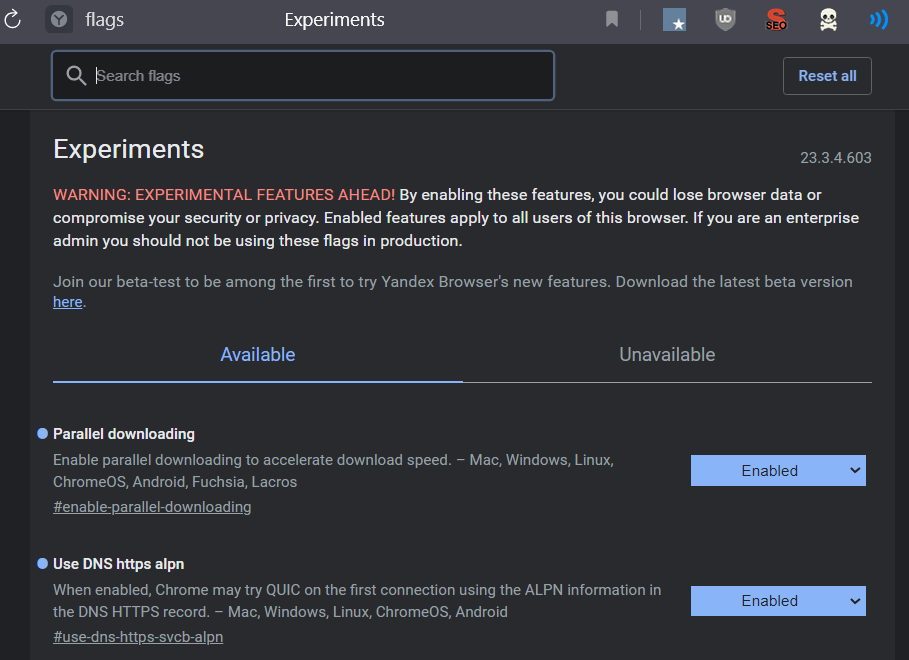Open the Use DNS https alpn dropdown
Screen dimensions: 909x660
click(778, 601)
